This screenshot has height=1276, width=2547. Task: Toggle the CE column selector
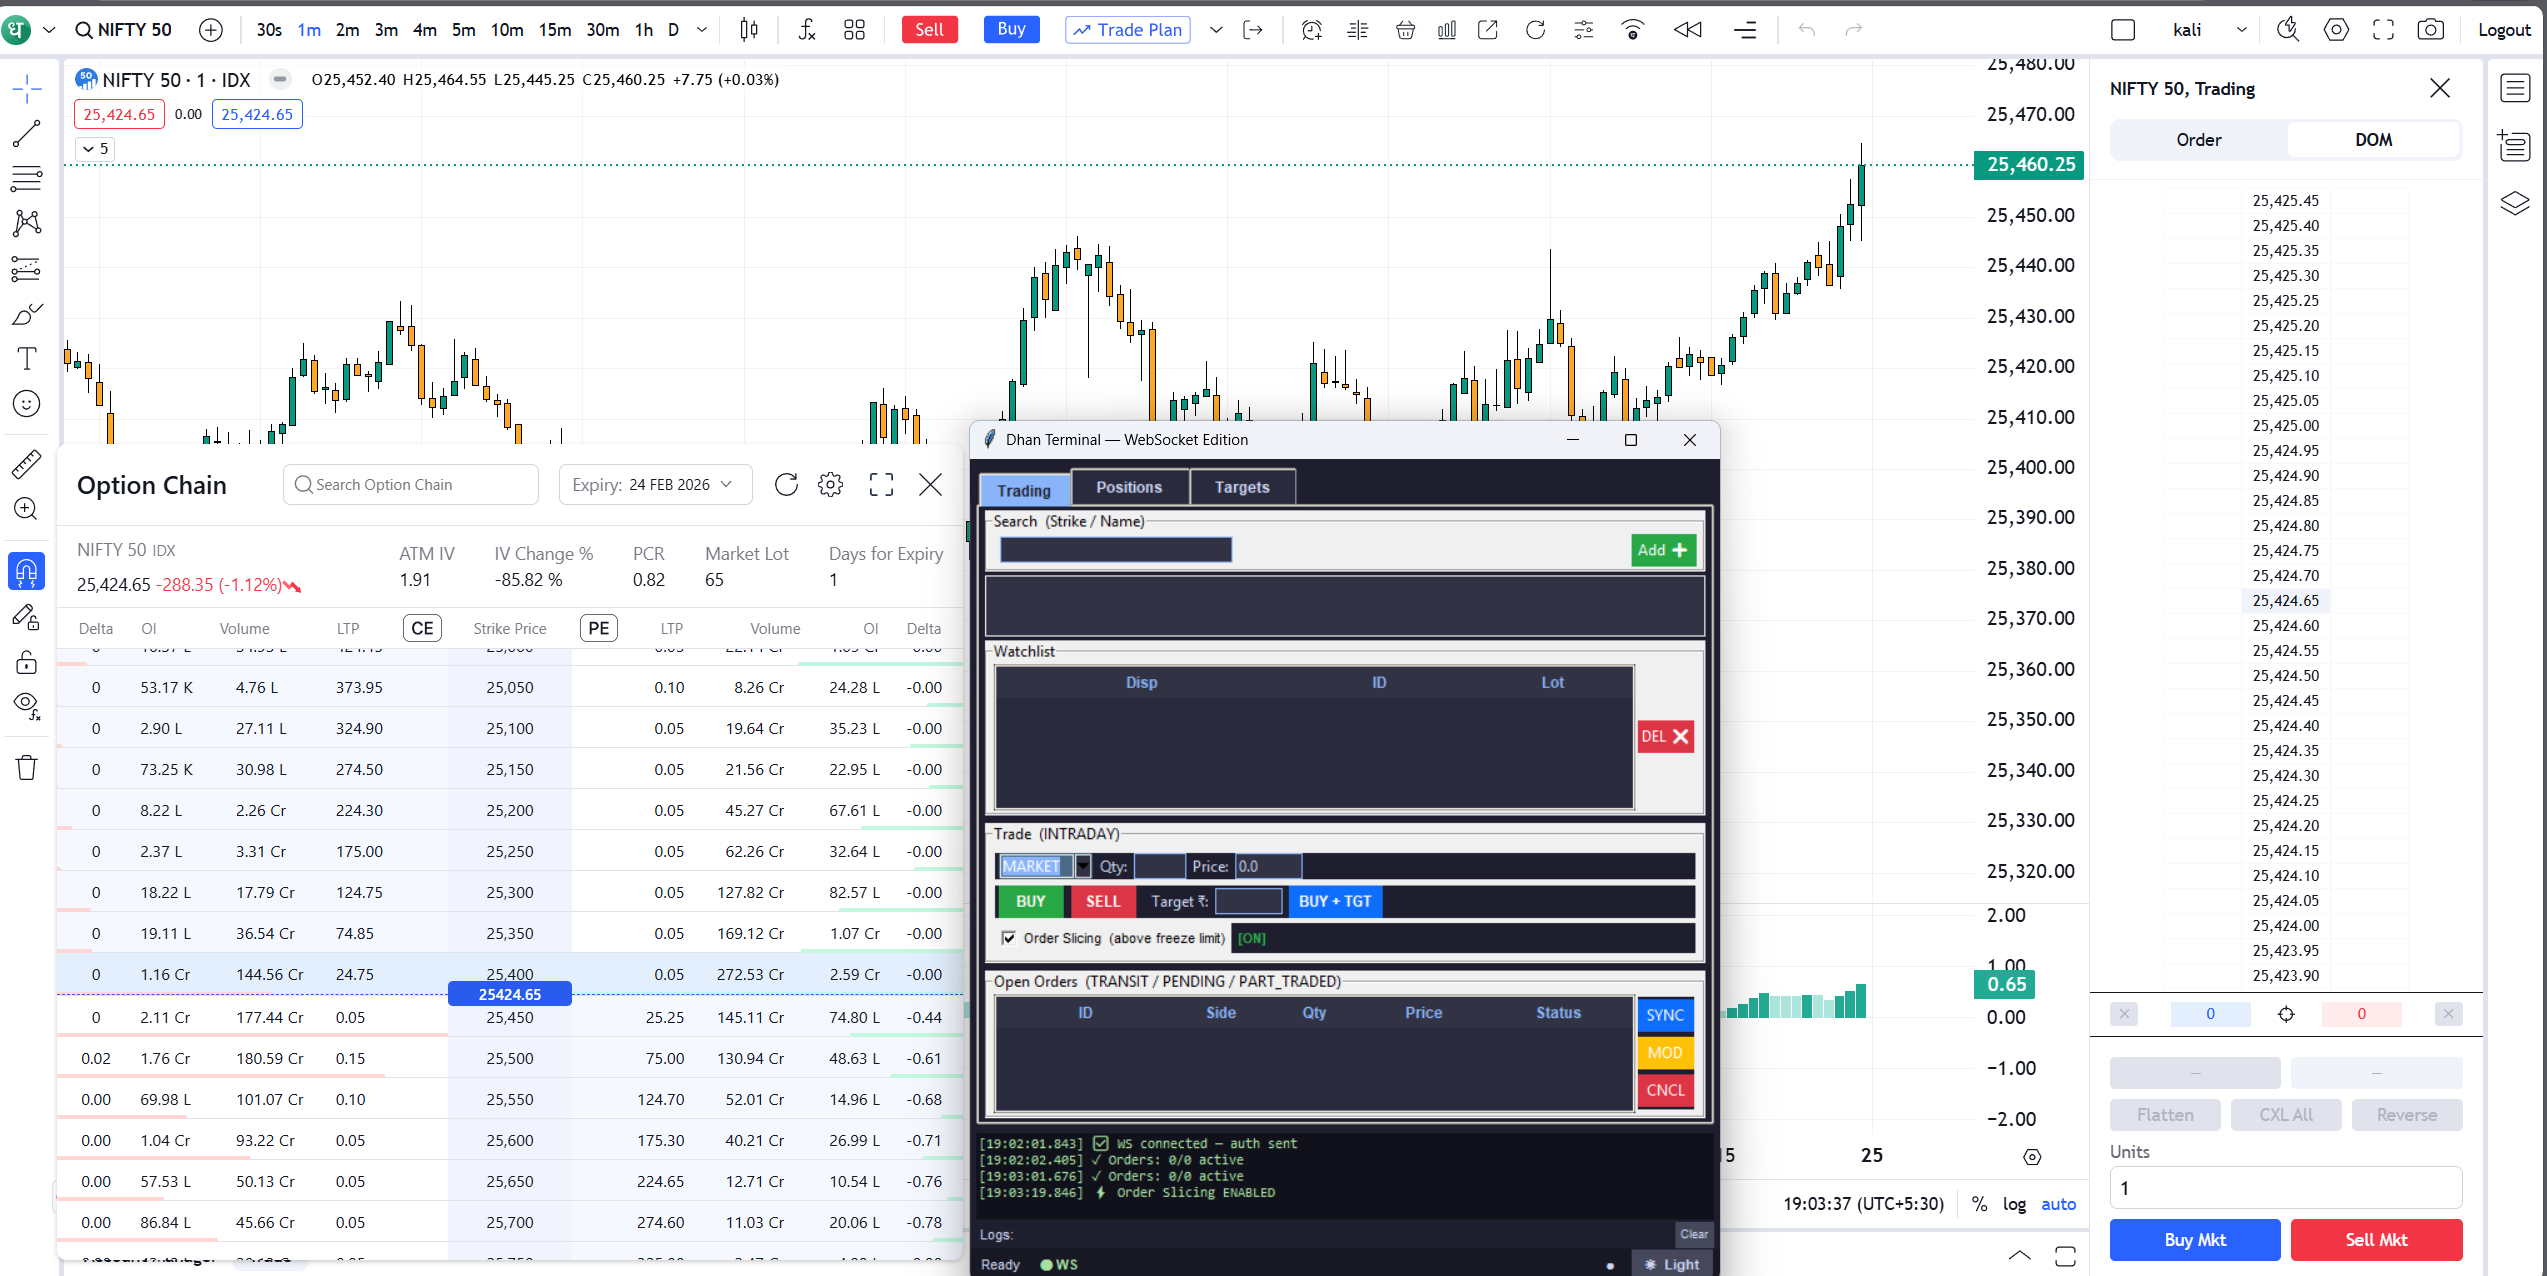tap(422, 628)
